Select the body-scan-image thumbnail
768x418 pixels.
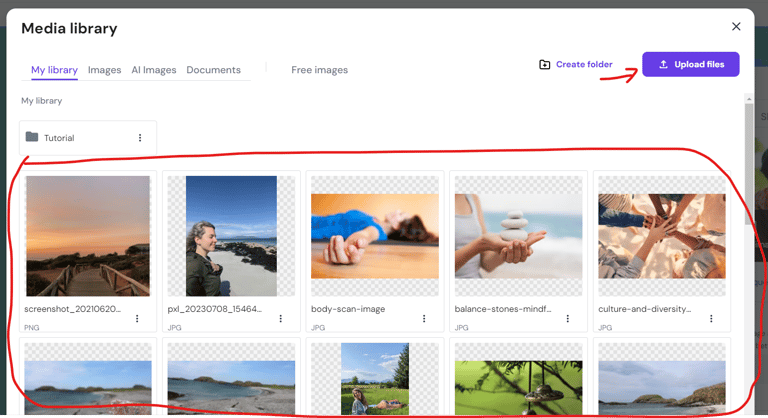pyautogui.click(x=375, y=236)
